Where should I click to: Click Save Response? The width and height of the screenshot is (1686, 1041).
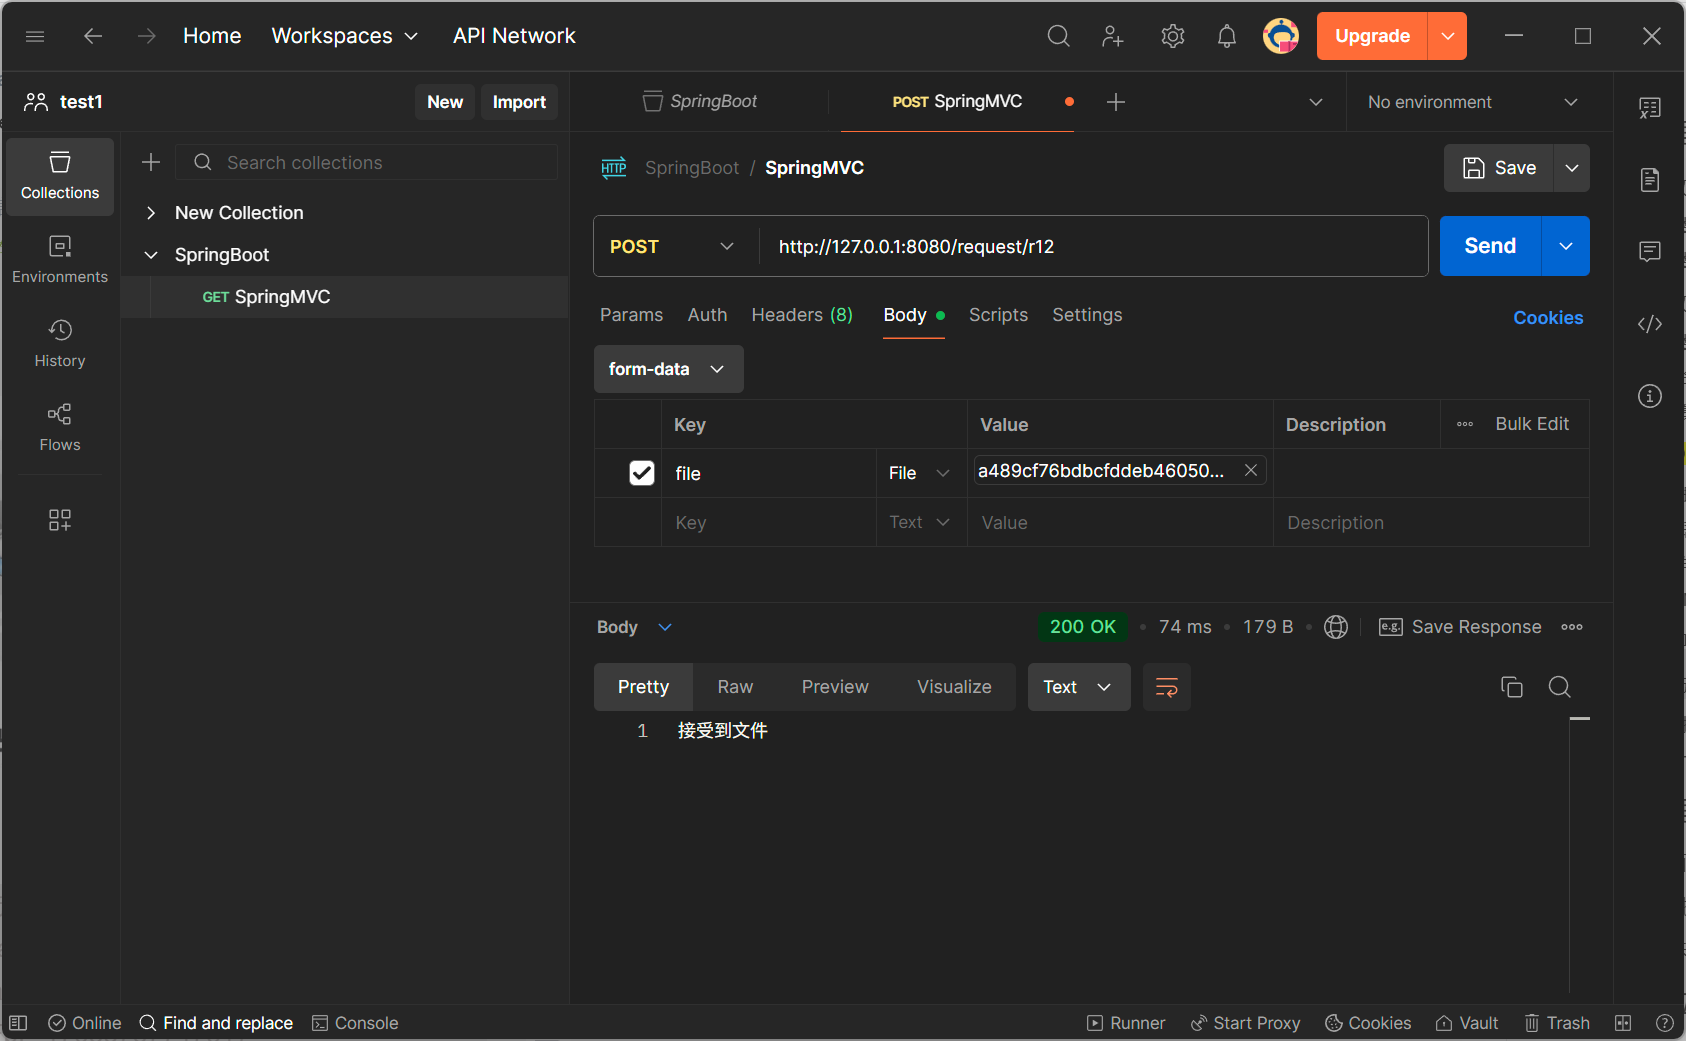click(x=1460, y=627)
